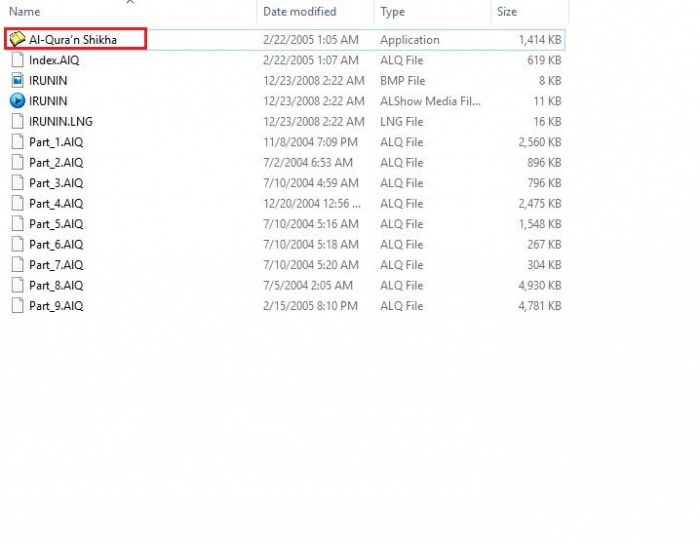Click the 2/22/2005 1:05 AM date cell
Image resolution: width=700 pixels, height=543 pixels.
pos(311,40)
